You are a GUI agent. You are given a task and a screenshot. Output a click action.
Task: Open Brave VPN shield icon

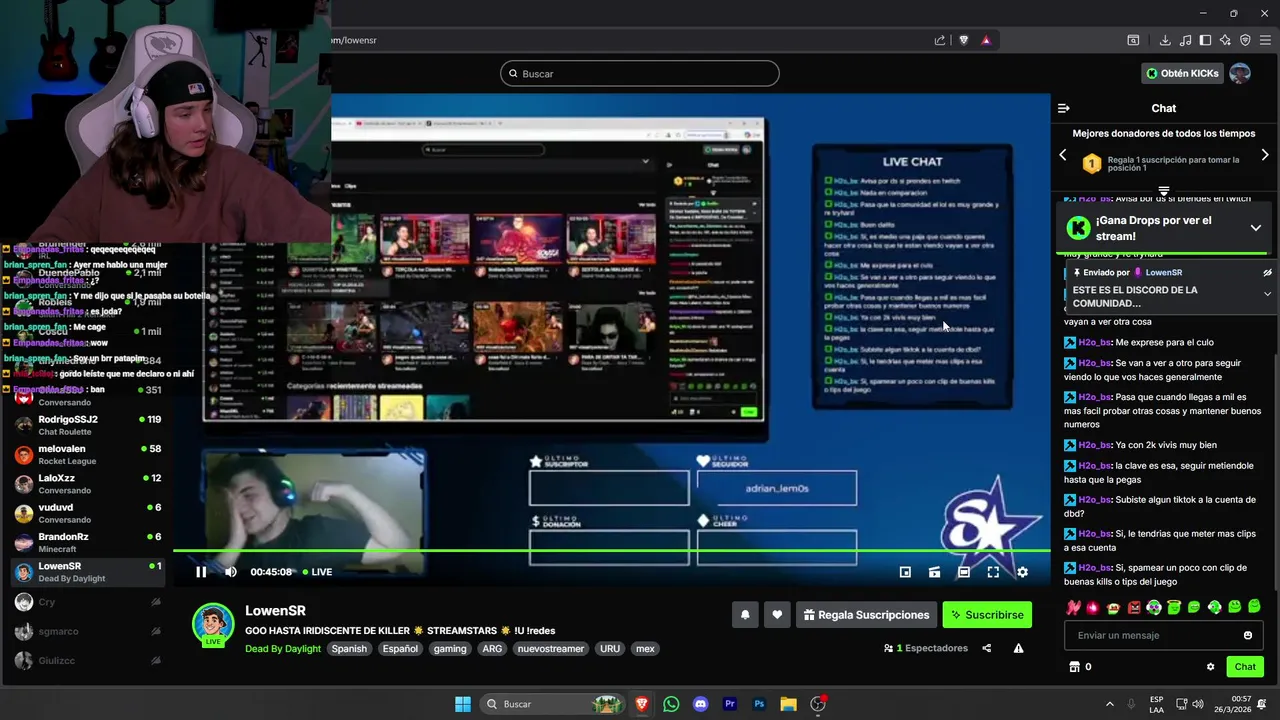(1245, 40)
